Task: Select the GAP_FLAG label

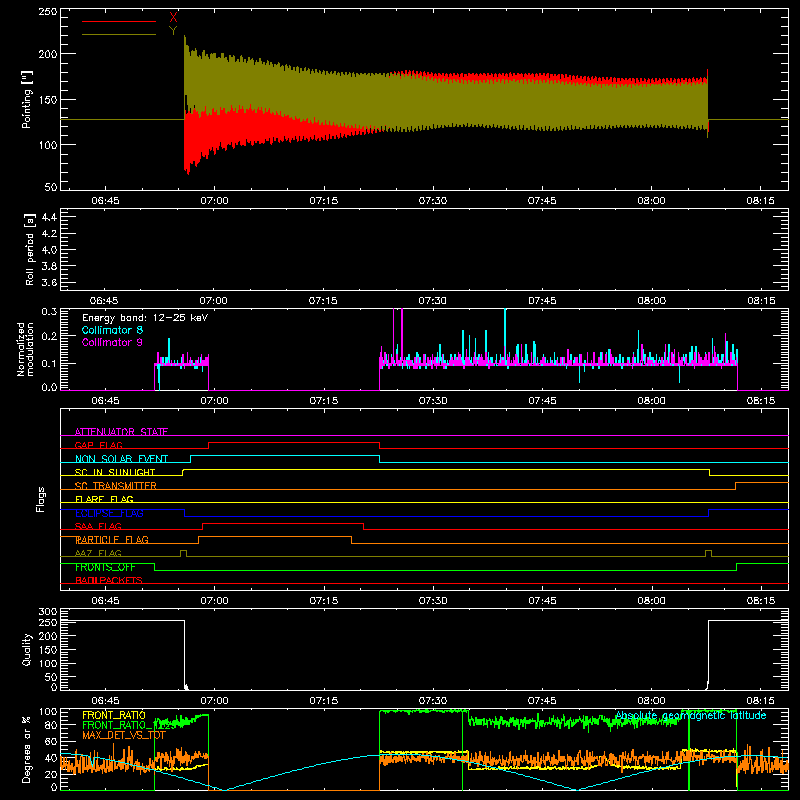Action: click(x=98, y=445)
